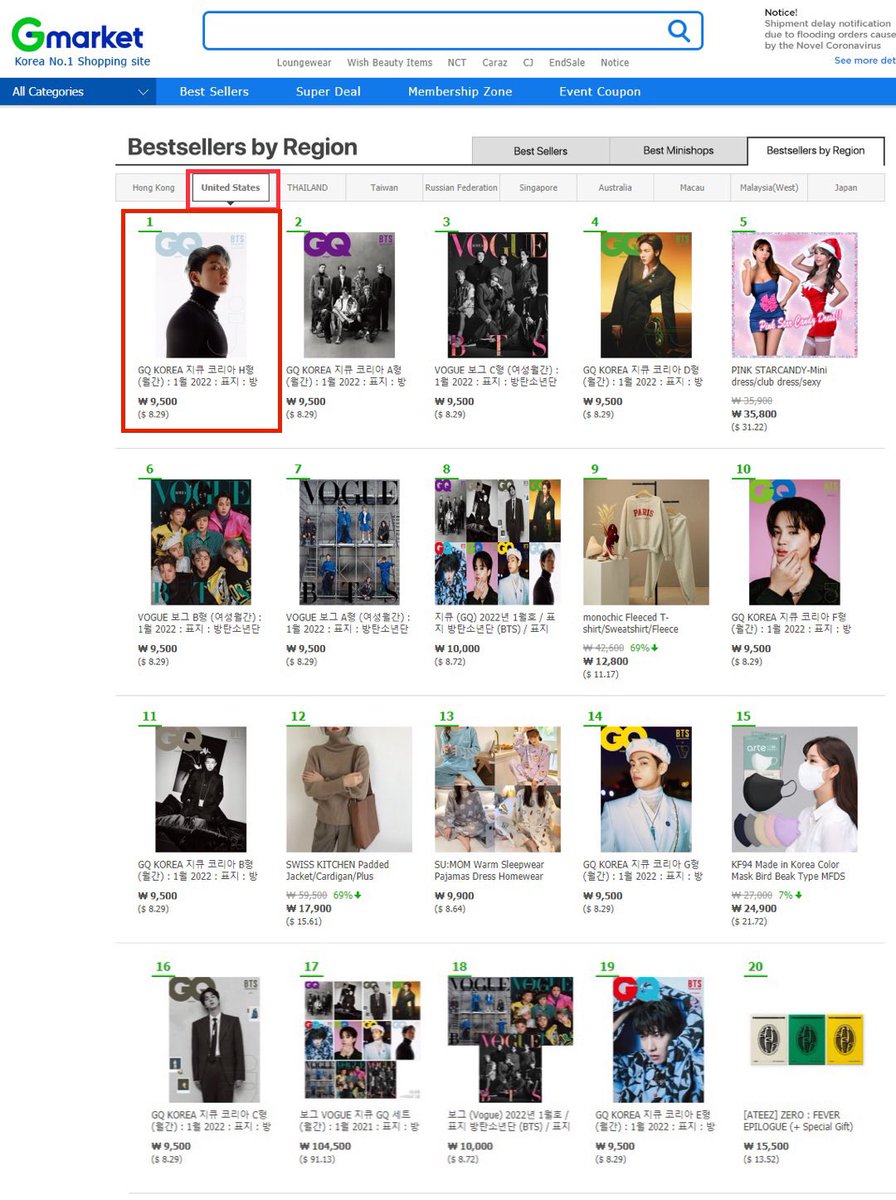Click inside the search input field
896x1200 pixels.
(434, 31)
